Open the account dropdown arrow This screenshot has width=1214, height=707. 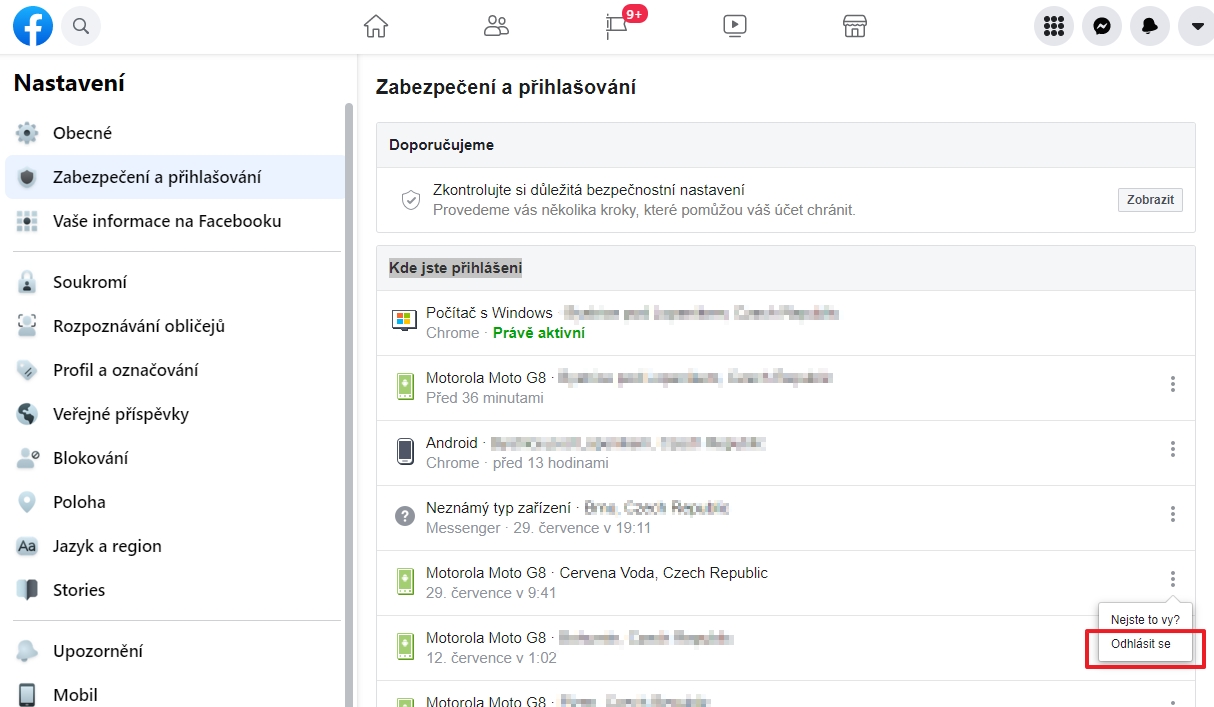pyautogui.click(x=1196, y=25)
